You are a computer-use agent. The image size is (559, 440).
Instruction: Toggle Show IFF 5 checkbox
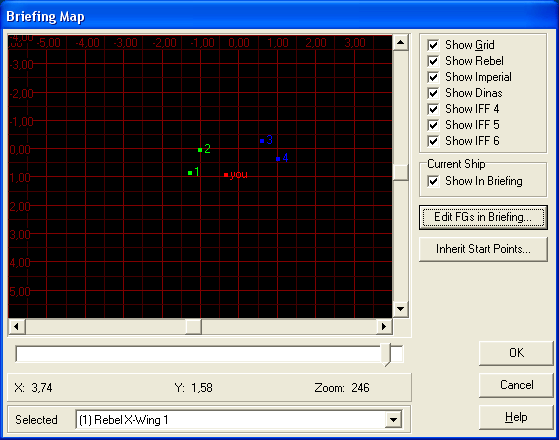point(433,125)
